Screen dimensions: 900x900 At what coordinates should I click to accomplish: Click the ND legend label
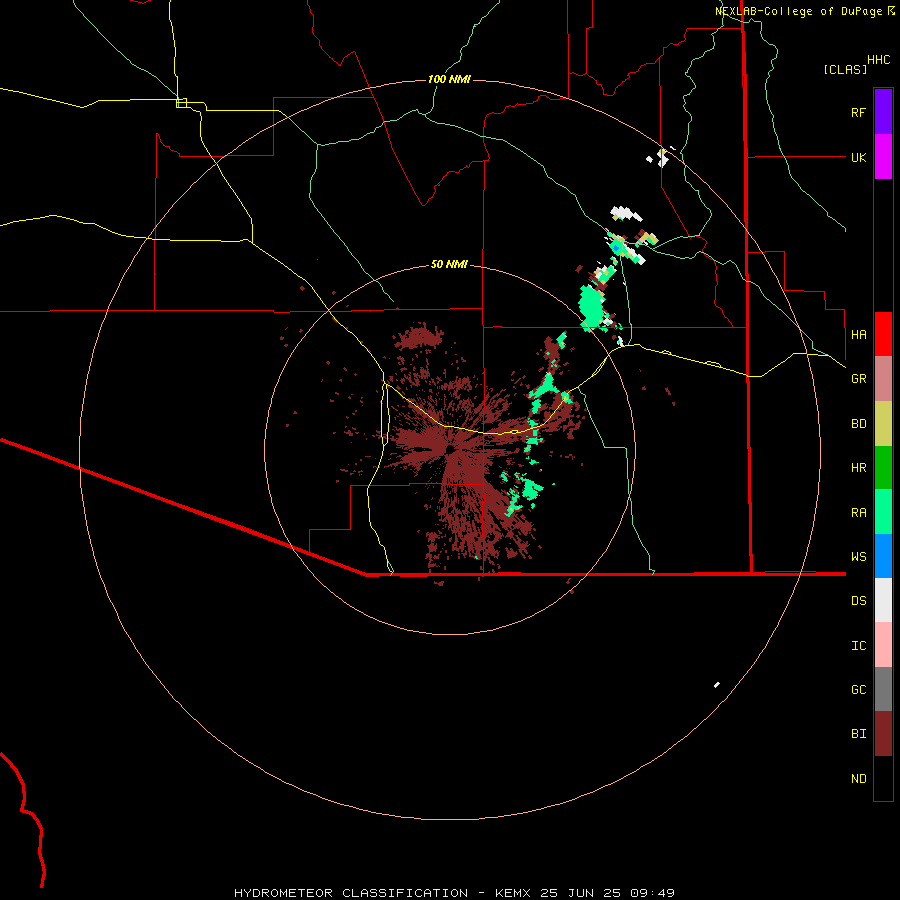pyautogui.click(x=858, y=779)
